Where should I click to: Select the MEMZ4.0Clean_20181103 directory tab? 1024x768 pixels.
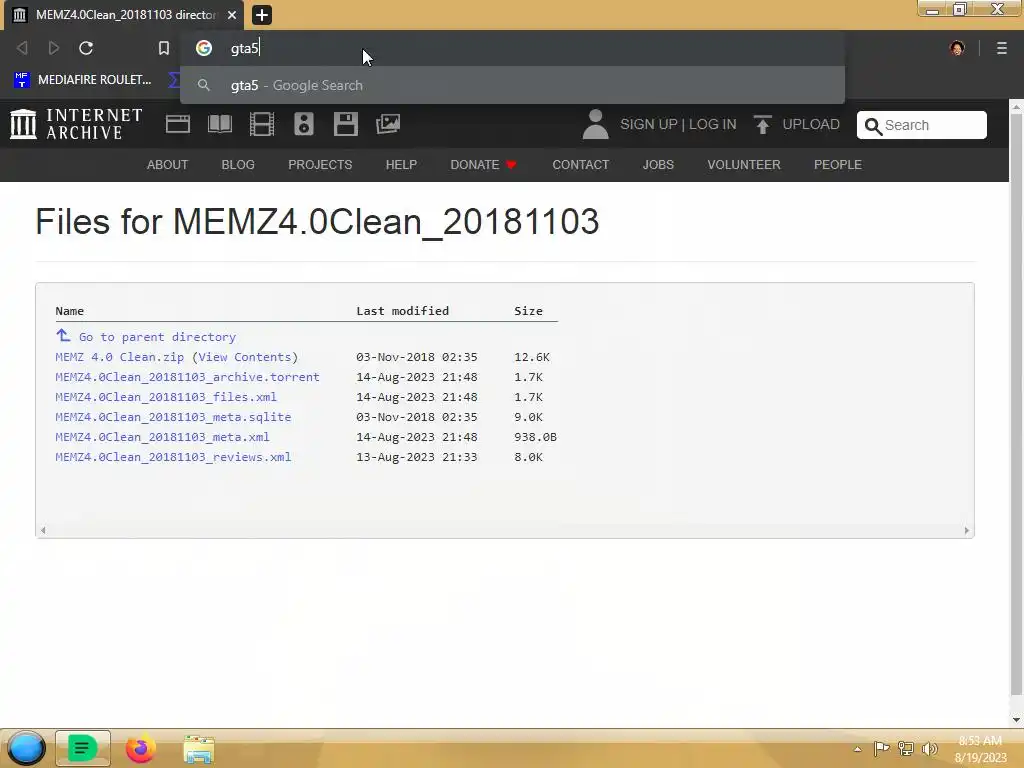pos(124,14)
